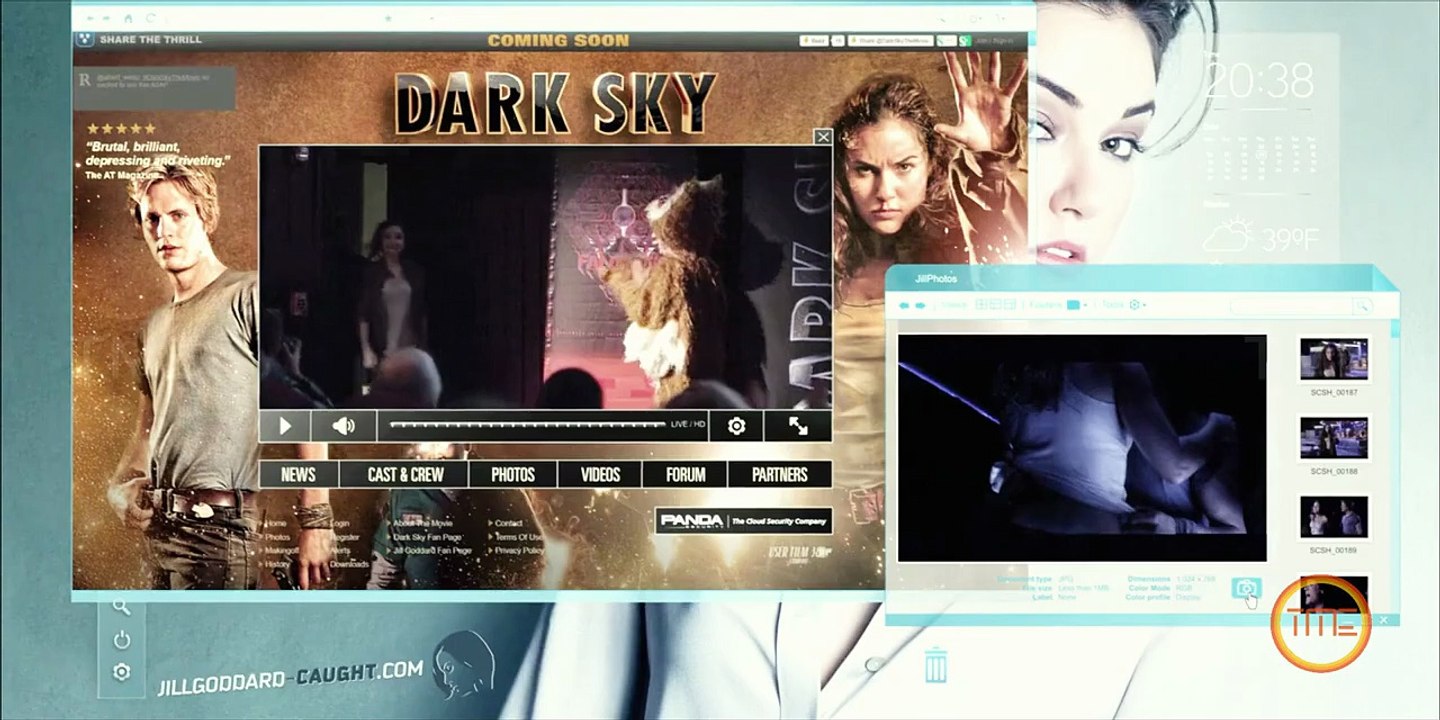Select the leftmost view layout icon in JillPhotos

981,304
